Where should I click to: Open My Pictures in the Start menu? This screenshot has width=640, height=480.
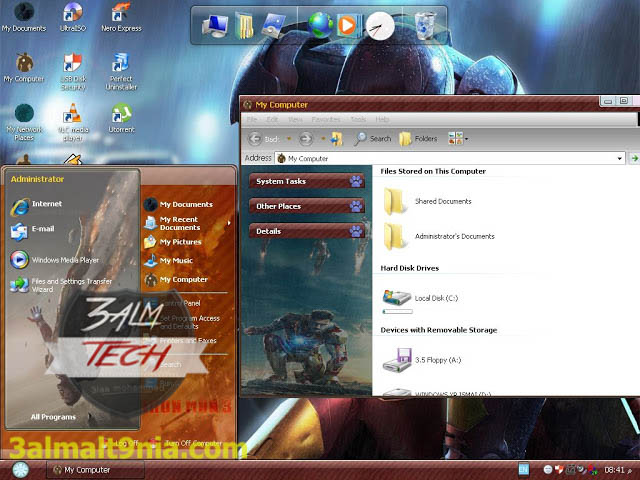173,242
